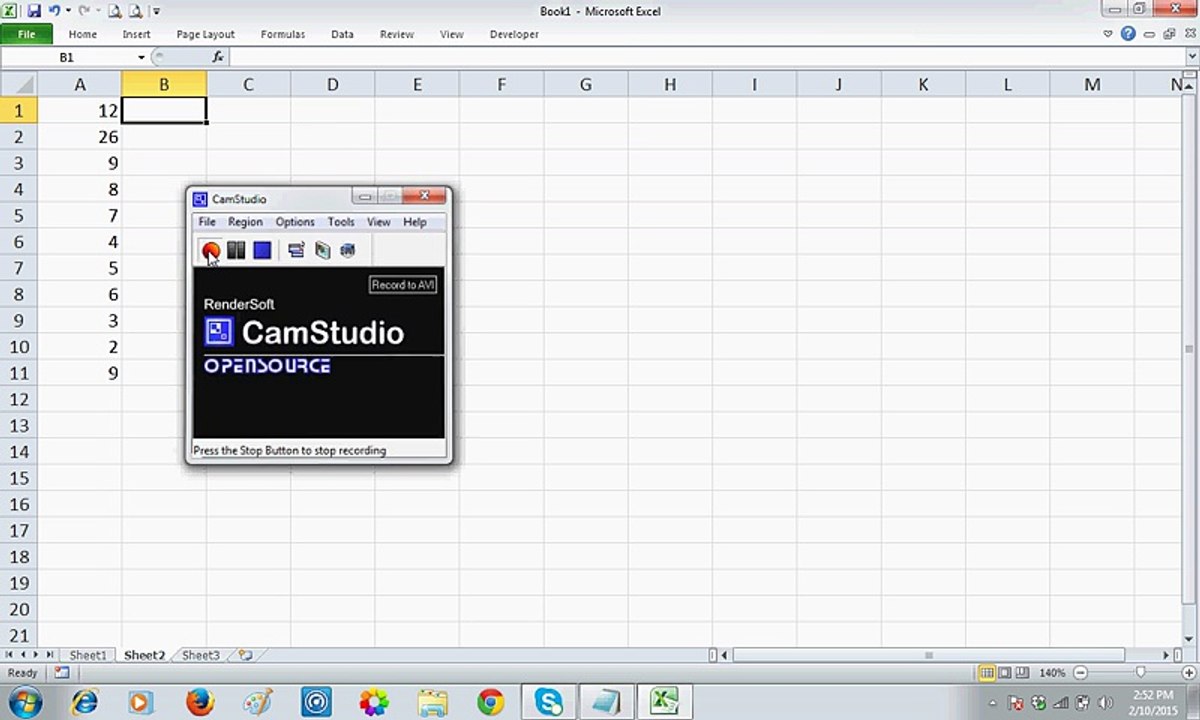Open the Help menu in CamStudio
This screenshot has height=720, width=1200.
[415, 222]
